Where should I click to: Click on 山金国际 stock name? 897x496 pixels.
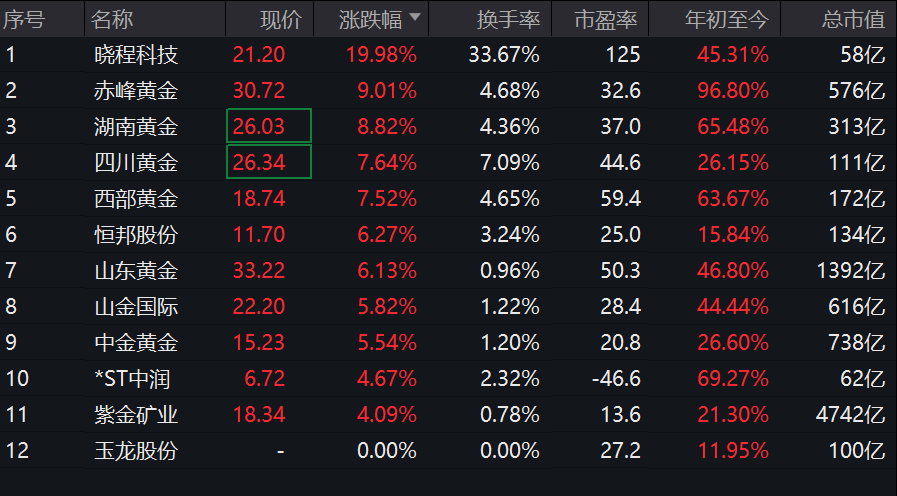tap(135, 306)
